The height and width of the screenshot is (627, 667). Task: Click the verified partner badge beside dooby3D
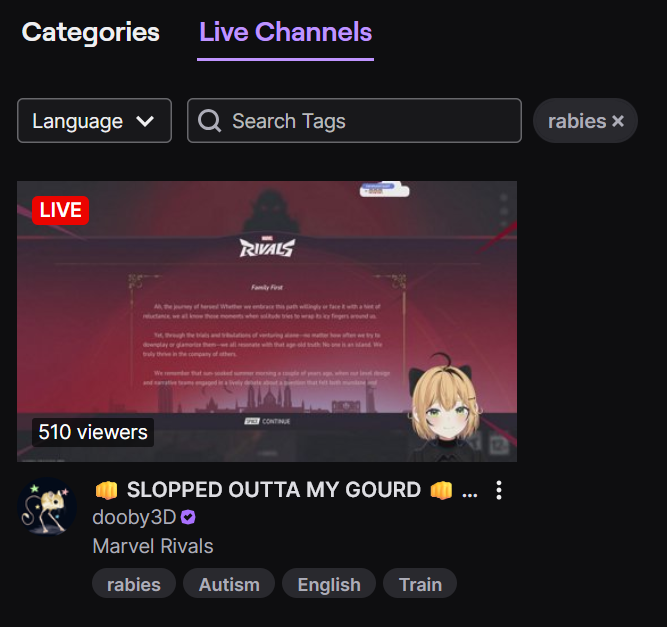[188, 518]
